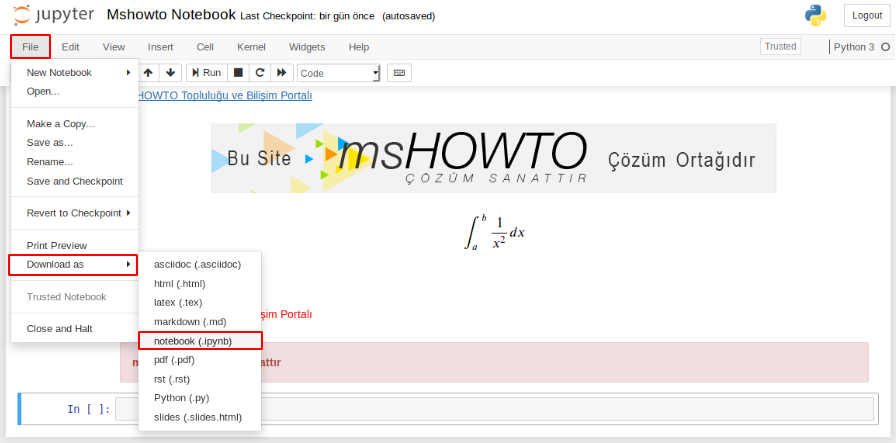Download as notebook (.ipynb)
Image resolution: width=896 pixels, height=443 pixels.
click(200, 341)
